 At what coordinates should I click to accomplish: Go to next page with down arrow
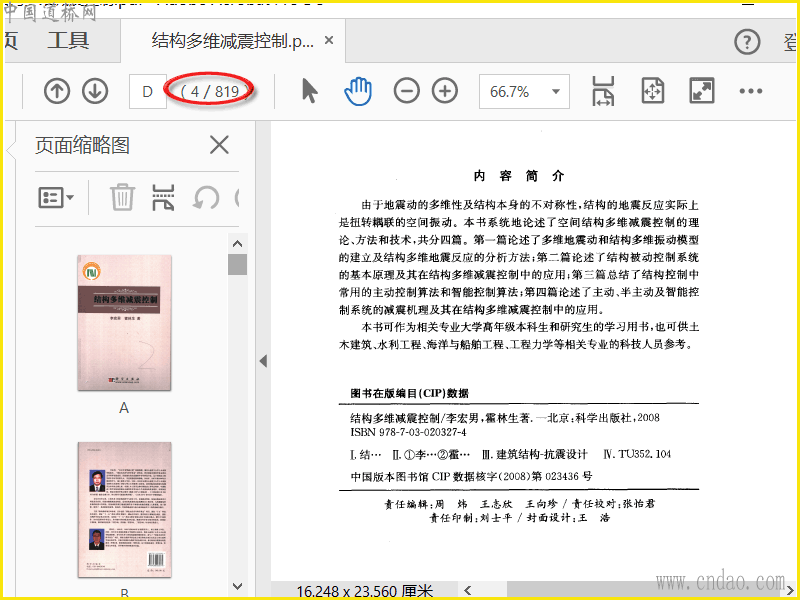click(x=95, y=91)
